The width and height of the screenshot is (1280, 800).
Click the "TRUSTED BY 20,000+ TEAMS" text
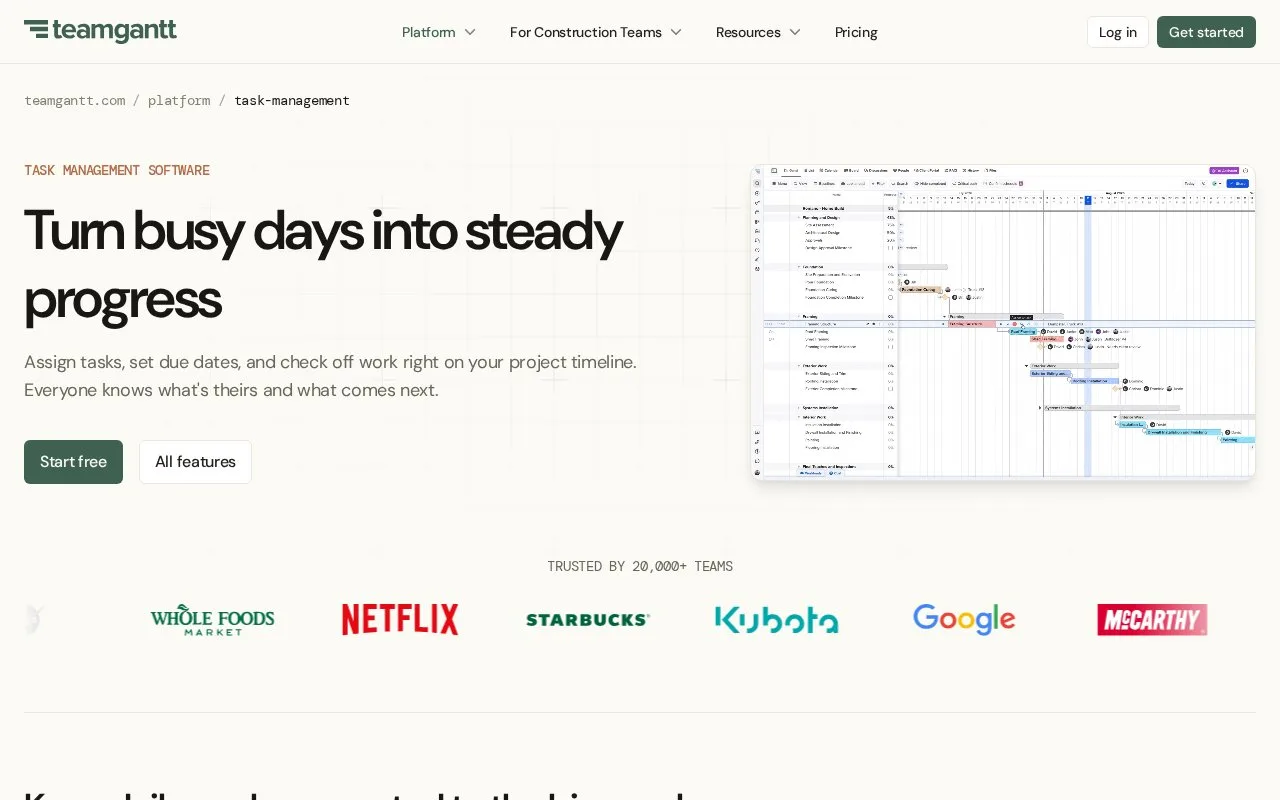point(640,566)
